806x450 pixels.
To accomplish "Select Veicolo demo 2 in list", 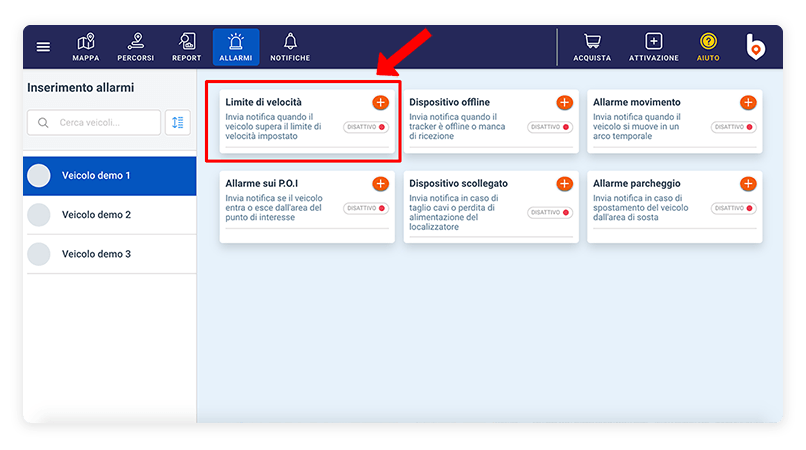I will pyautogui.click(x=96, y=215).
